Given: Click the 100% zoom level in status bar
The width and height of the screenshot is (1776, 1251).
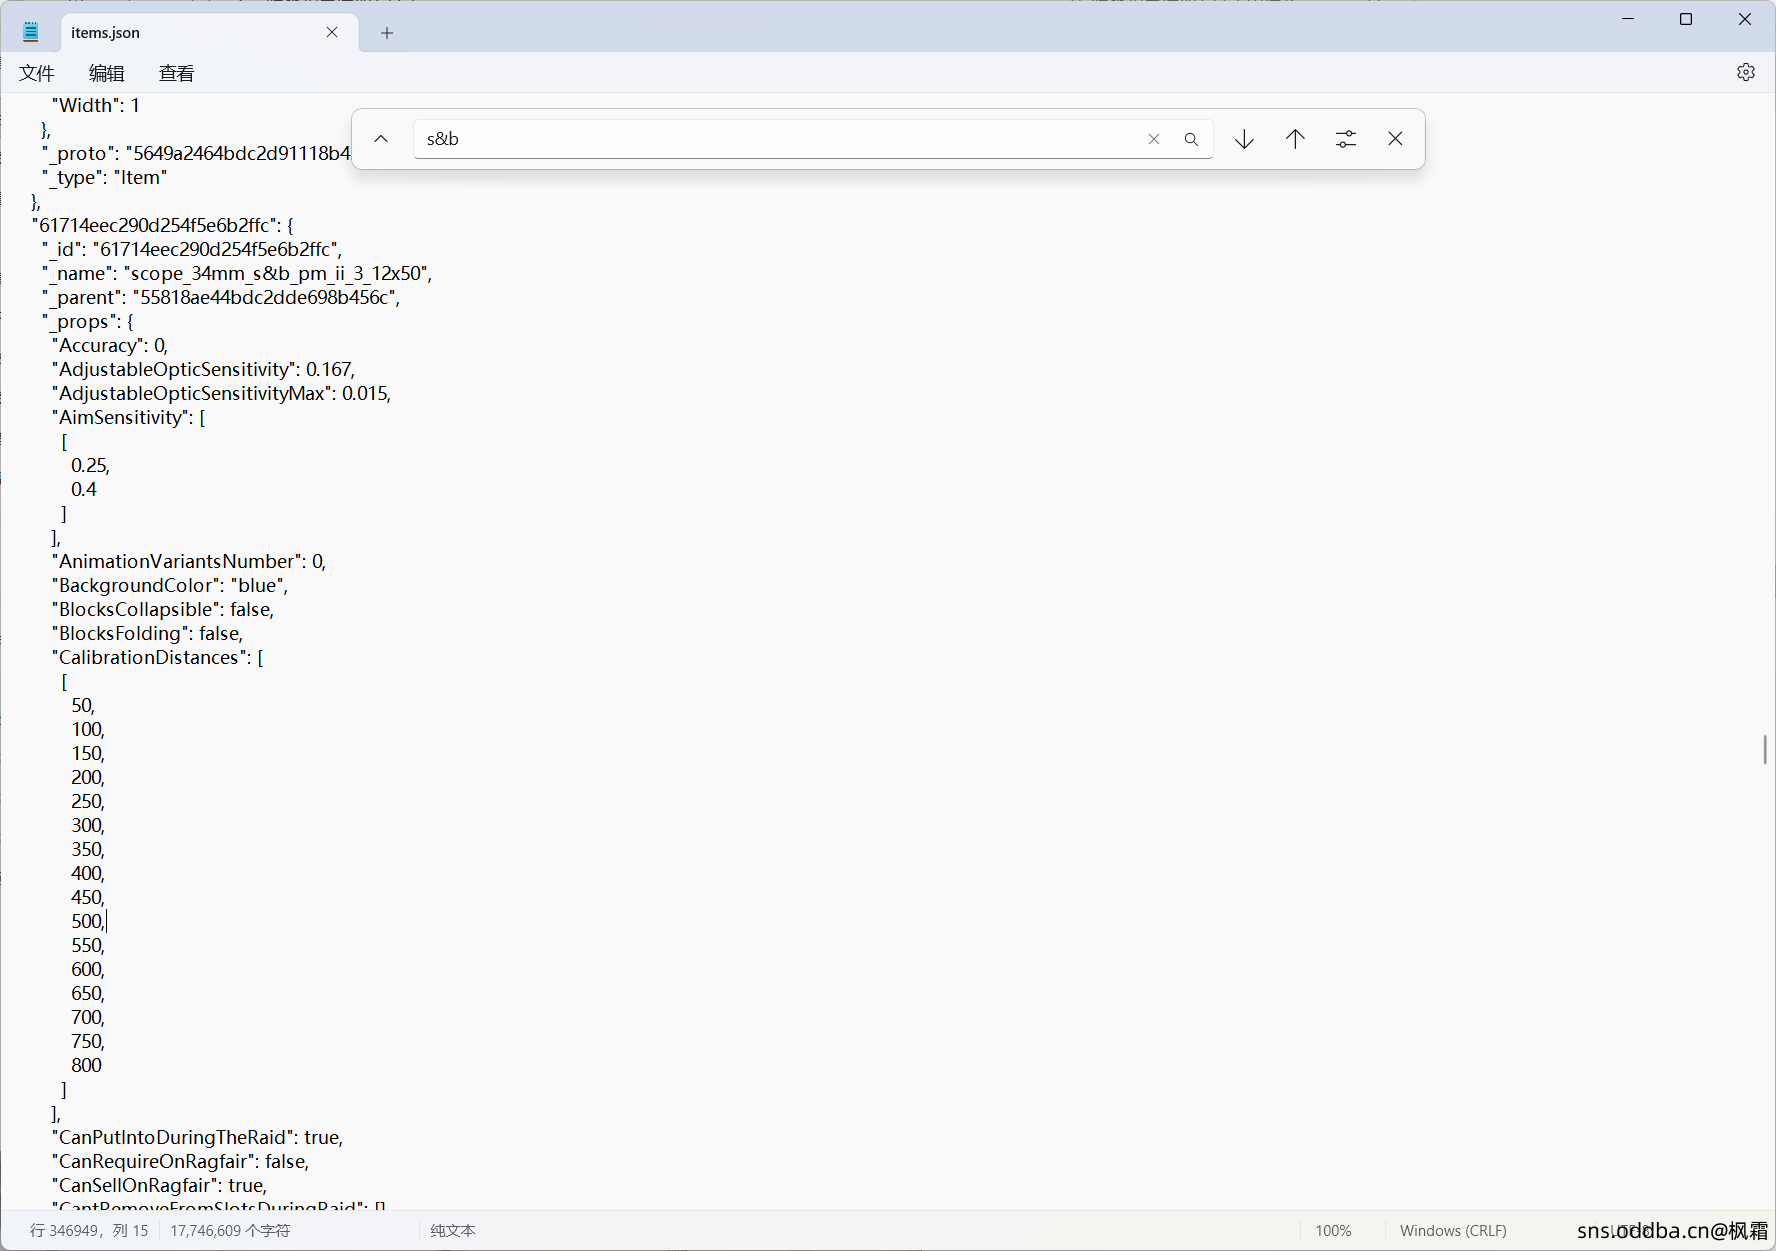Looking at the screenshot, I should [1333, 1230].
